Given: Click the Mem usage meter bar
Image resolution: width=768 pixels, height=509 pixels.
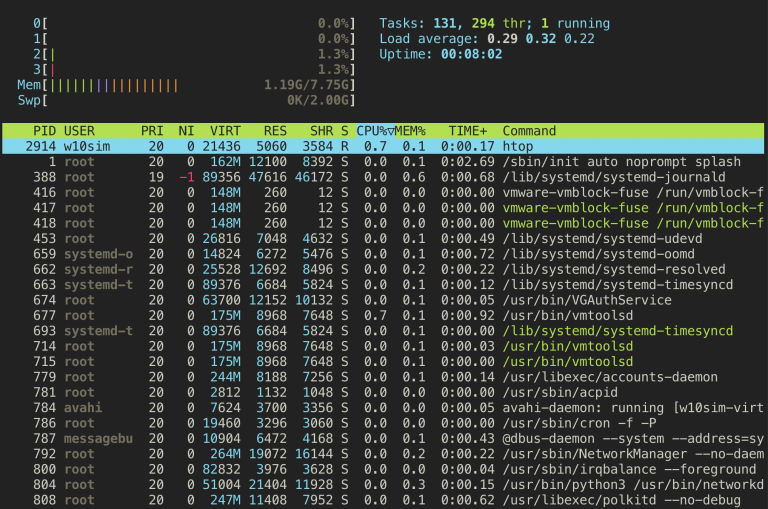Looking at the screenshot, I should click(186, 85).
